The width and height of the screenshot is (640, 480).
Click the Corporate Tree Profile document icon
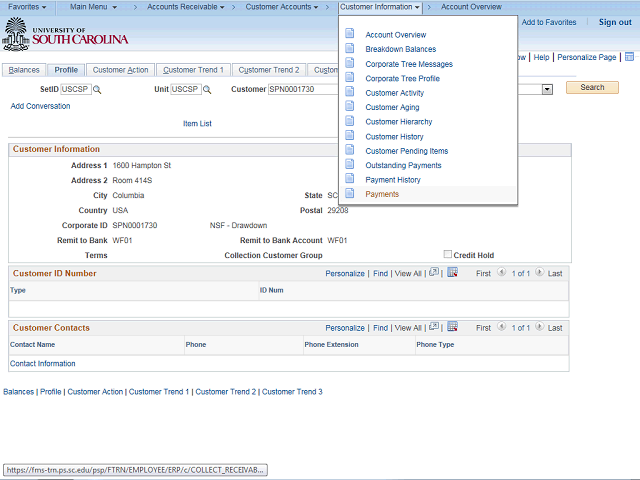click(x=350, y=77)
